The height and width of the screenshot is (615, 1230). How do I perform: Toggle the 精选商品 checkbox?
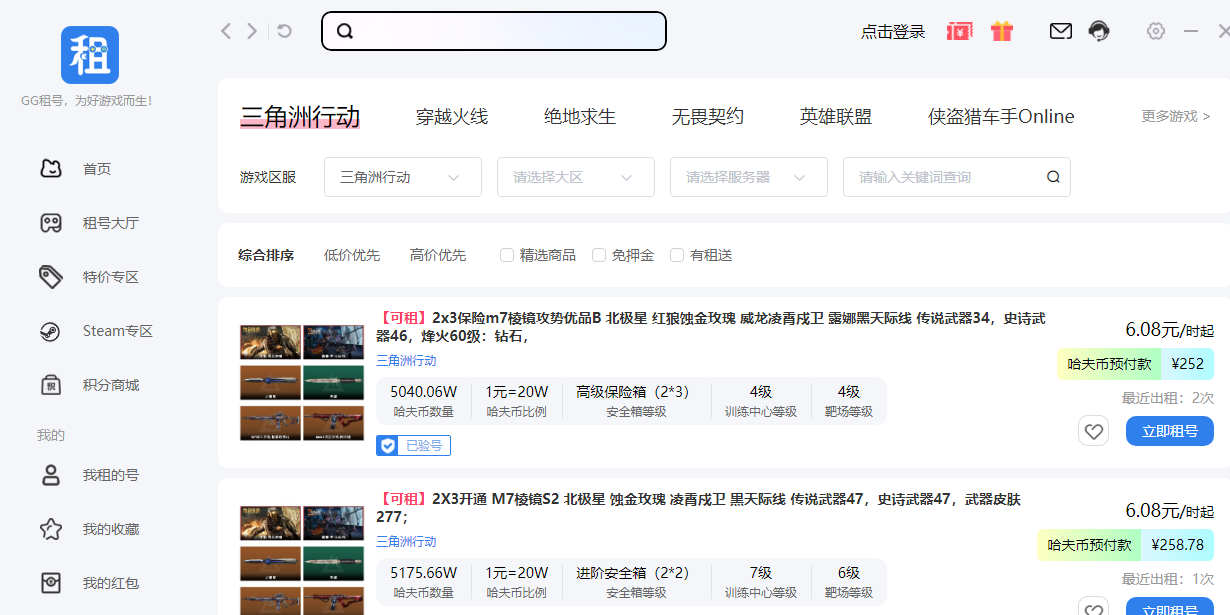(507, 255)
